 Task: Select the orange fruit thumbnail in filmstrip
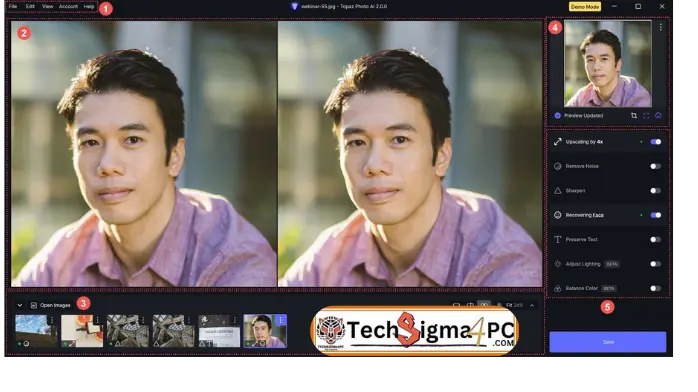[82, 331]
